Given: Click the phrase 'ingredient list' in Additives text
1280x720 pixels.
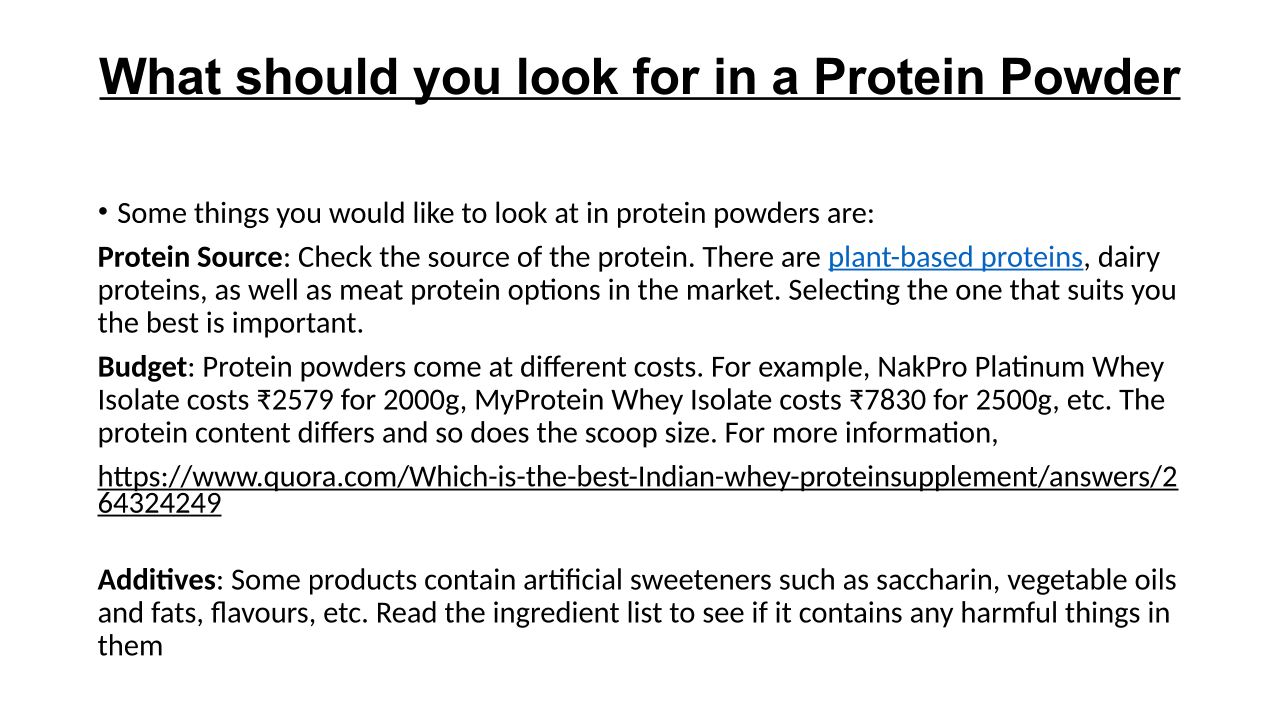Looking at the screenshot, I should [x=581, y=613].
